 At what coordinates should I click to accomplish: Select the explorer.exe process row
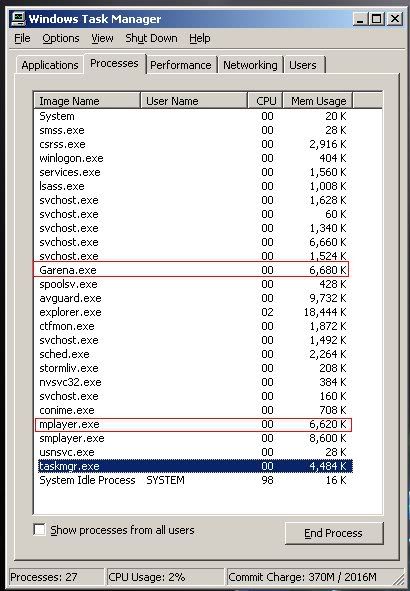pos(193,312)
